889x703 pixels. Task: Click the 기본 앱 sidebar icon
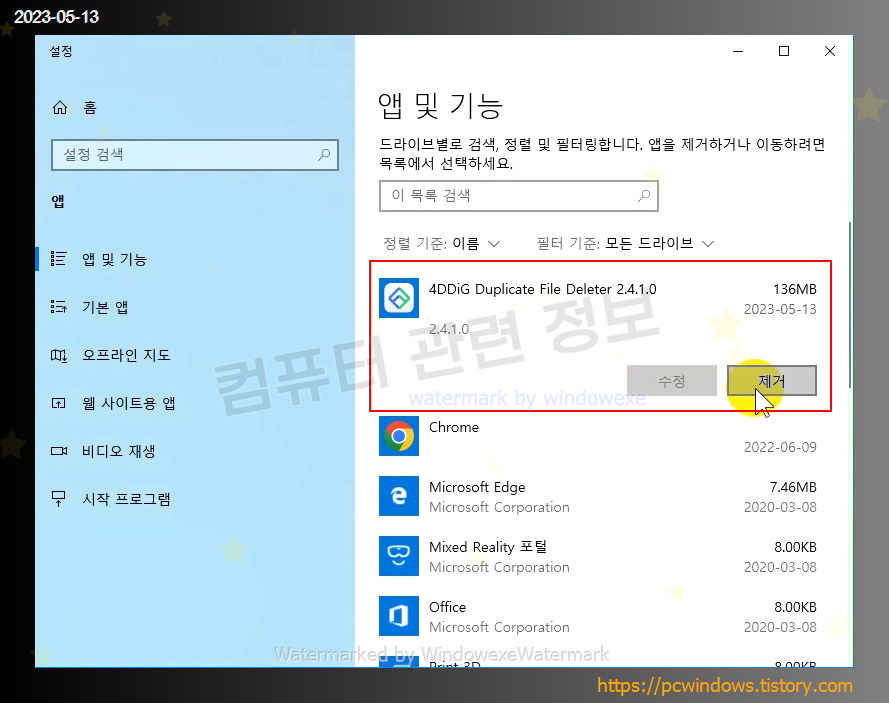pos(58,307)
